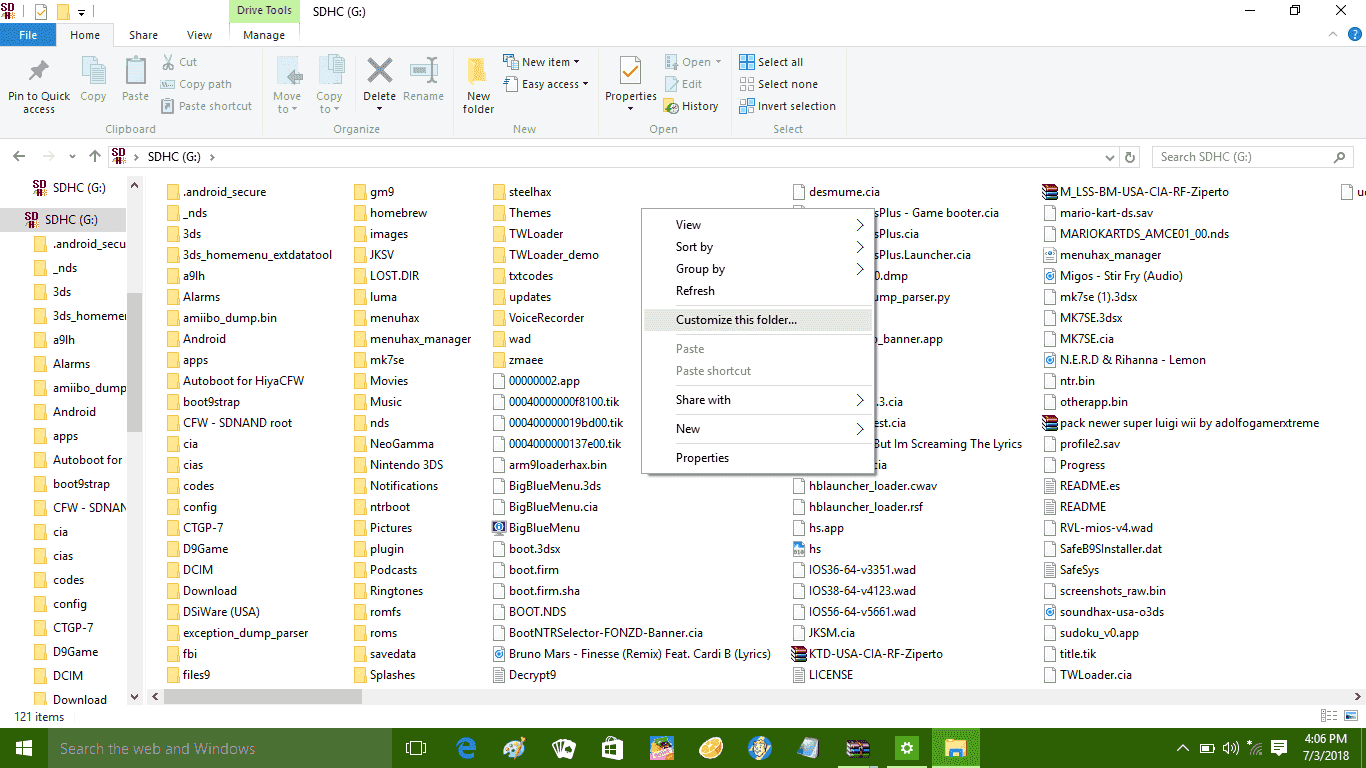This screenshot has width=1366, height=768.
Task: Click Search the web and Windows box
Action: click(220, 748)
